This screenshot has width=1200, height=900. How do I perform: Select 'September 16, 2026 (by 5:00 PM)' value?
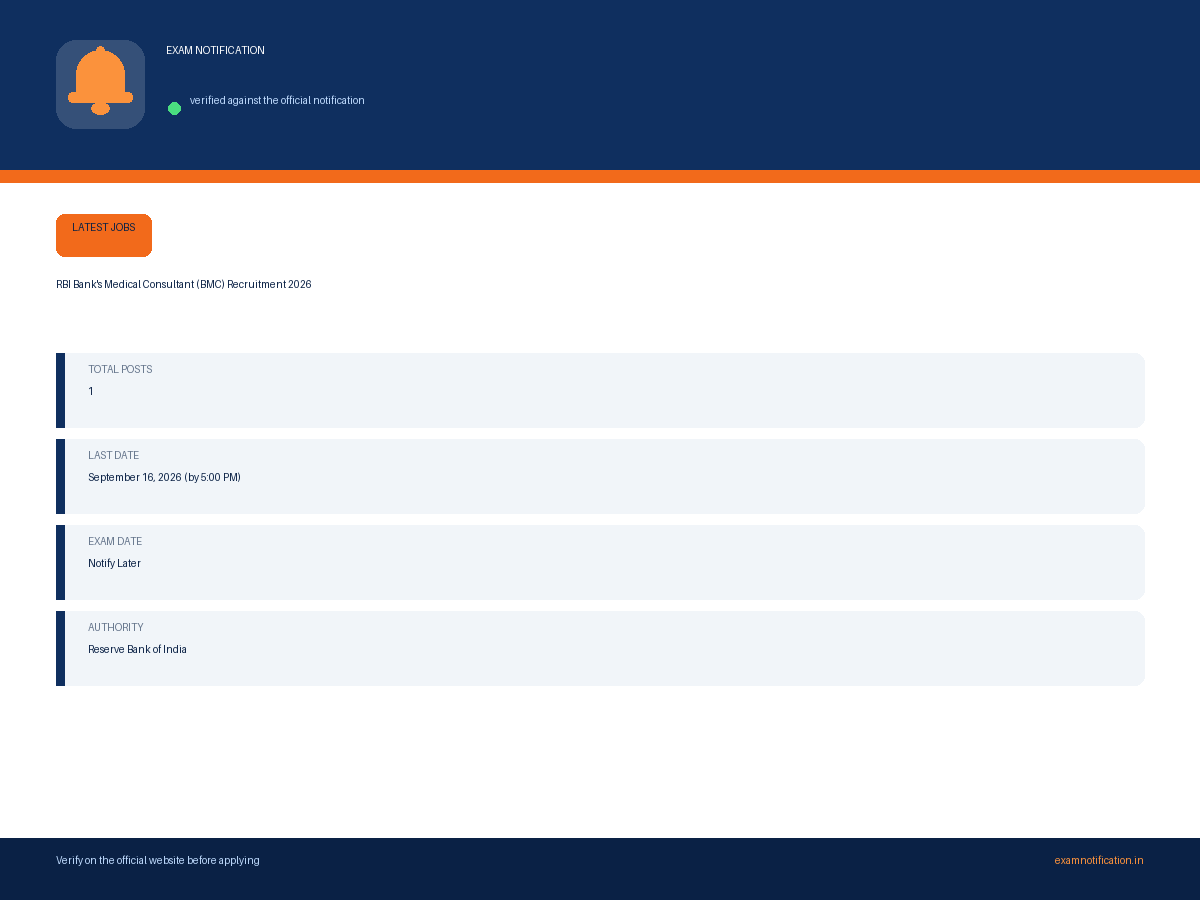[164, 477]
